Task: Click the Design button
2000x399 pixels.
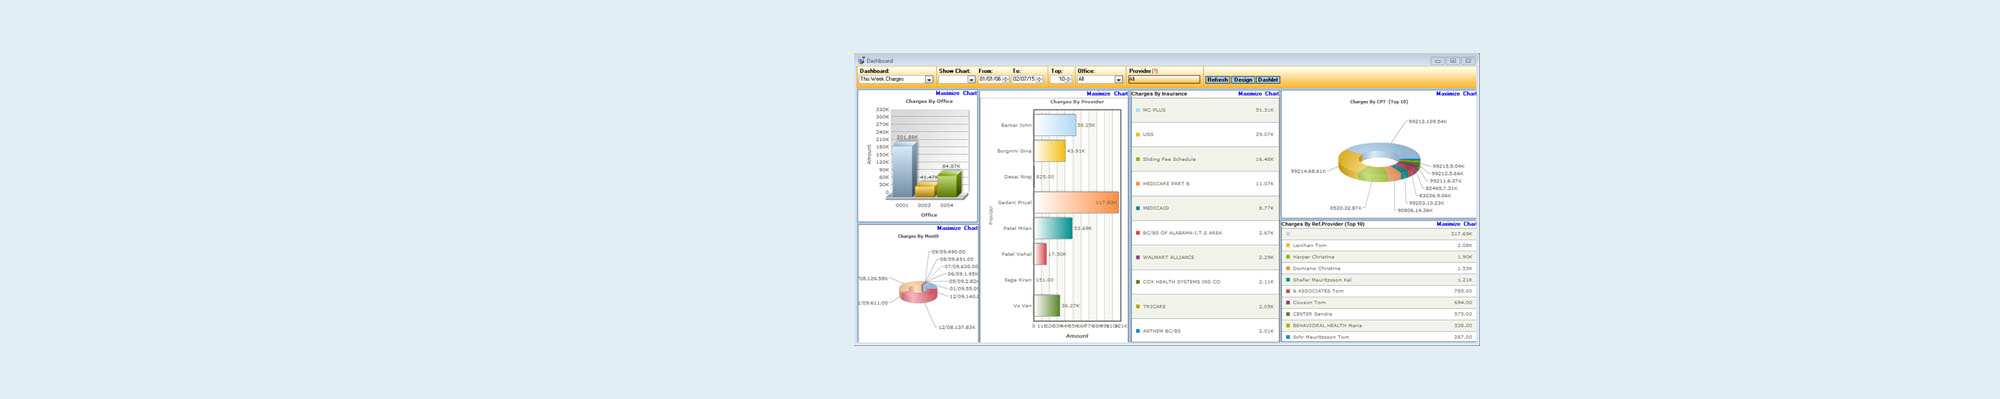Action: point(1243,80)
